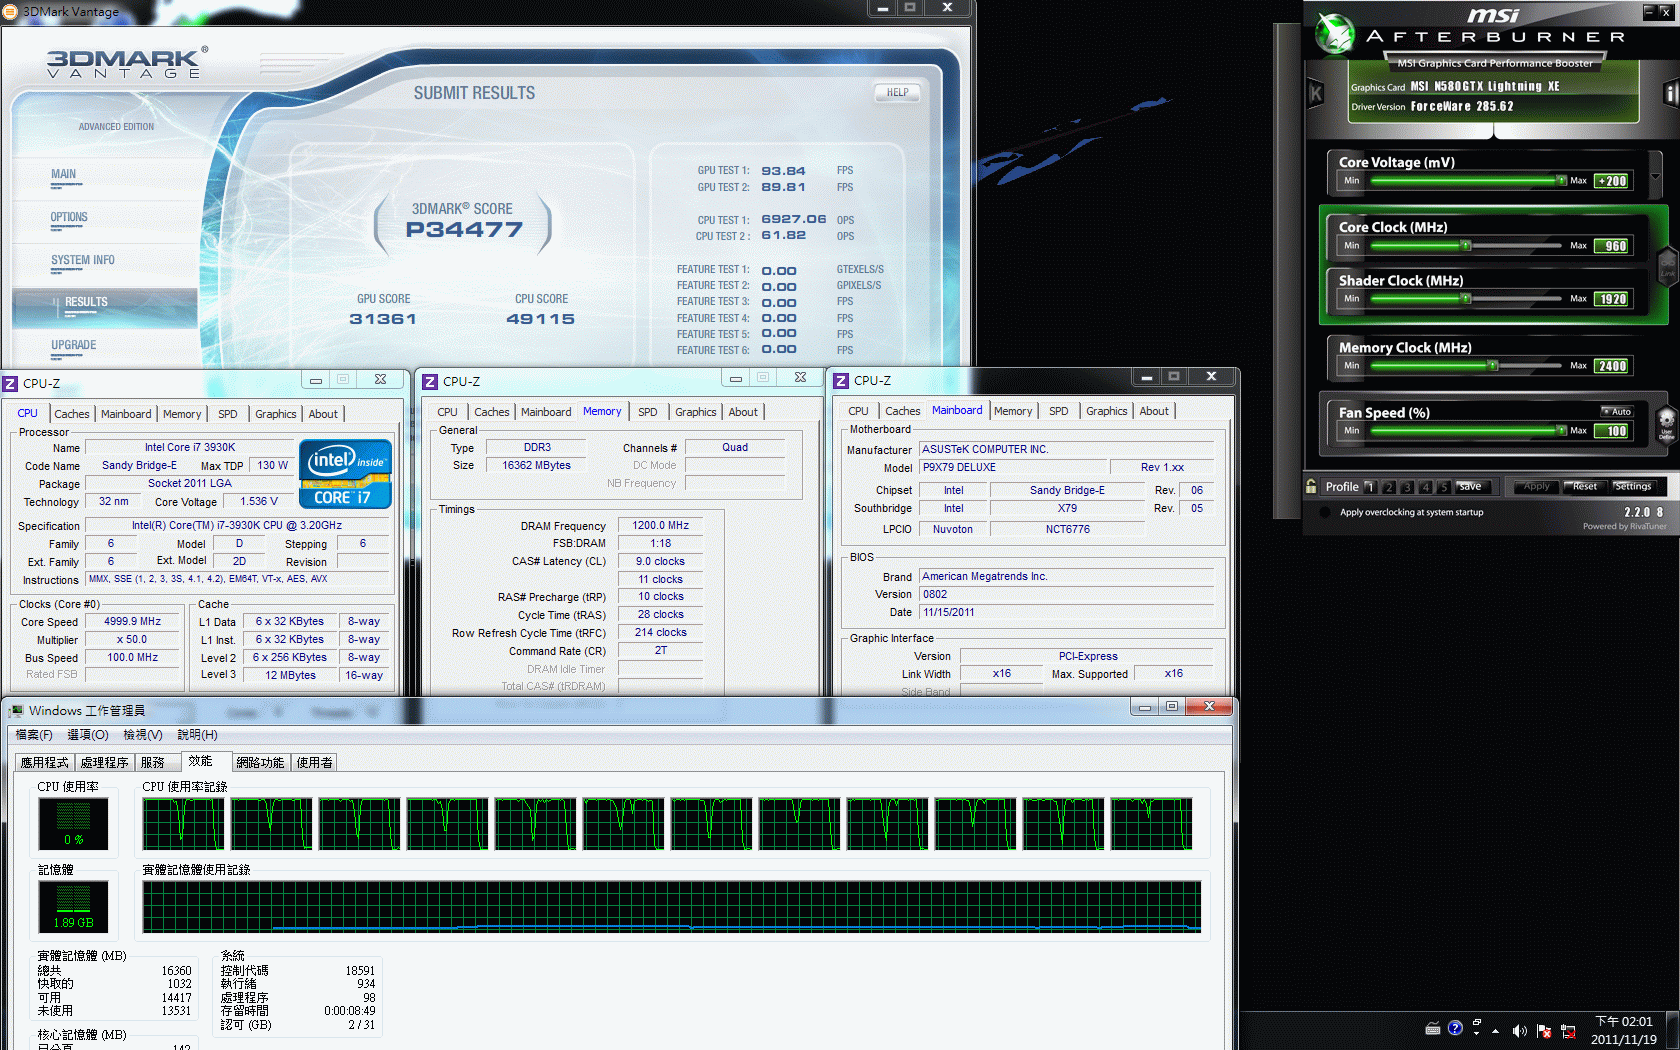
Task: Click the Afterburner Reset button
Action: [1585, 487]
